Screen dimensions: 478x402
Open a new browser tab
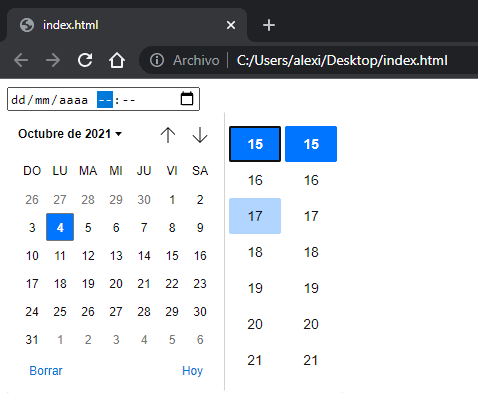[x=269, y=25]
